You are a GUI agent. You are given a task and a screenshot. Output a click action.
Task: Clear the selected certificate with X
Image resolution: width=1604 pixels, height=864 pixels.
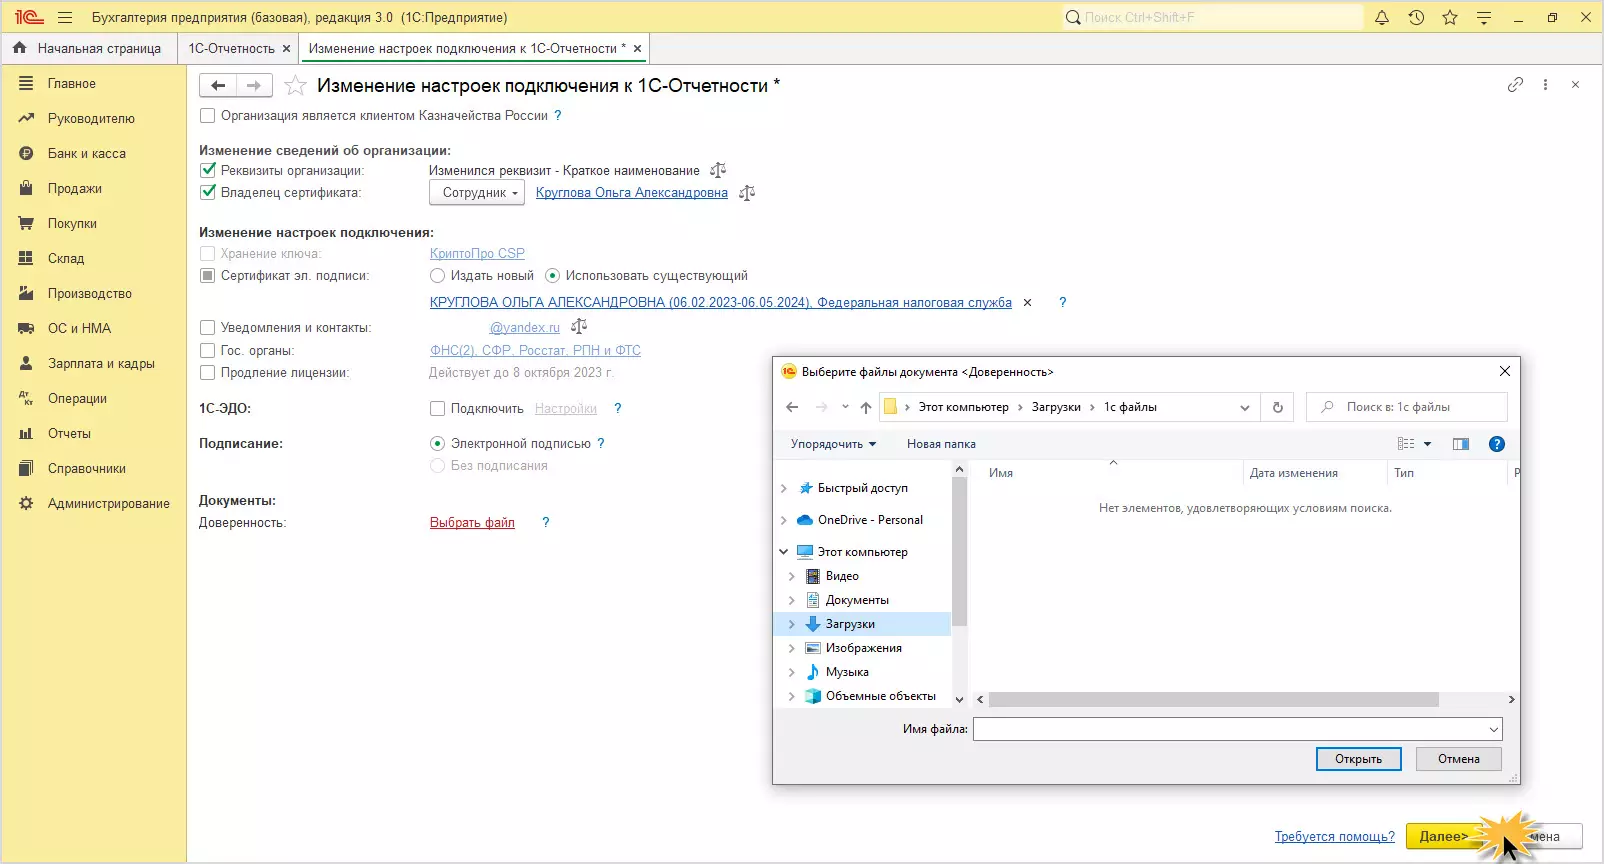[x=1027, y=302]
